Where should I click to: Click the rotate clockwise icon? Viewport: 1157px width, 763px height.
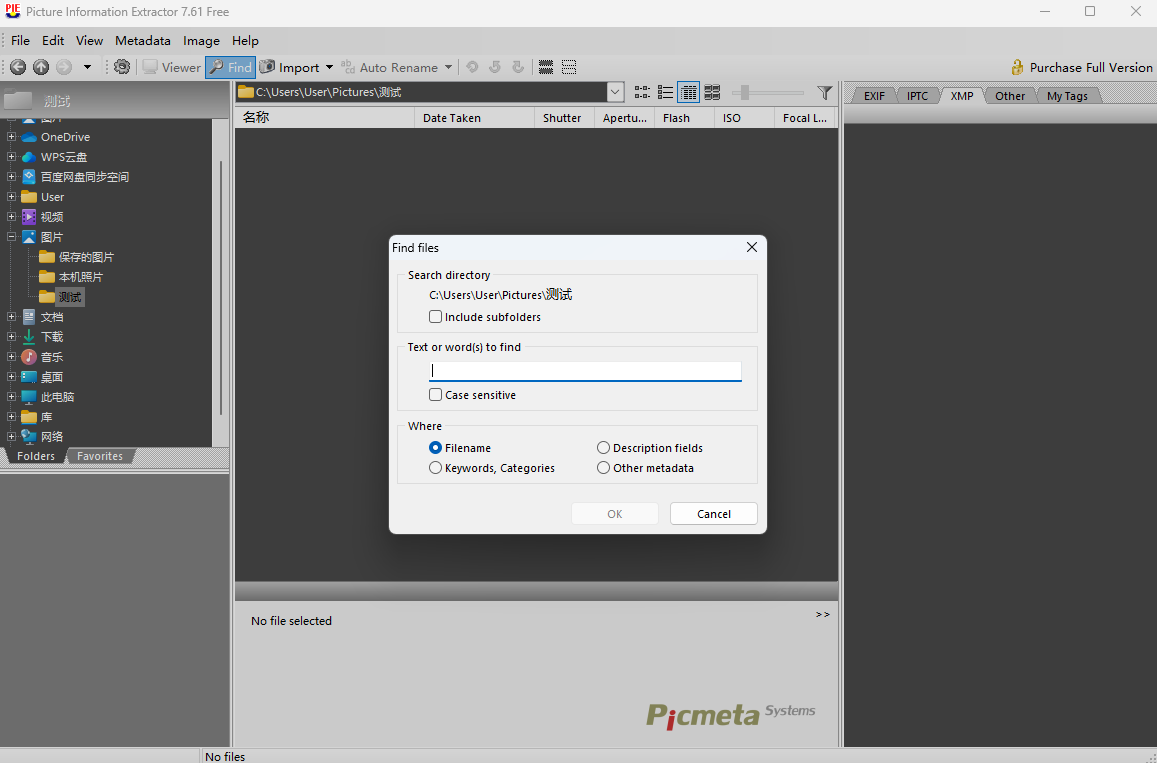pos(518,67)
